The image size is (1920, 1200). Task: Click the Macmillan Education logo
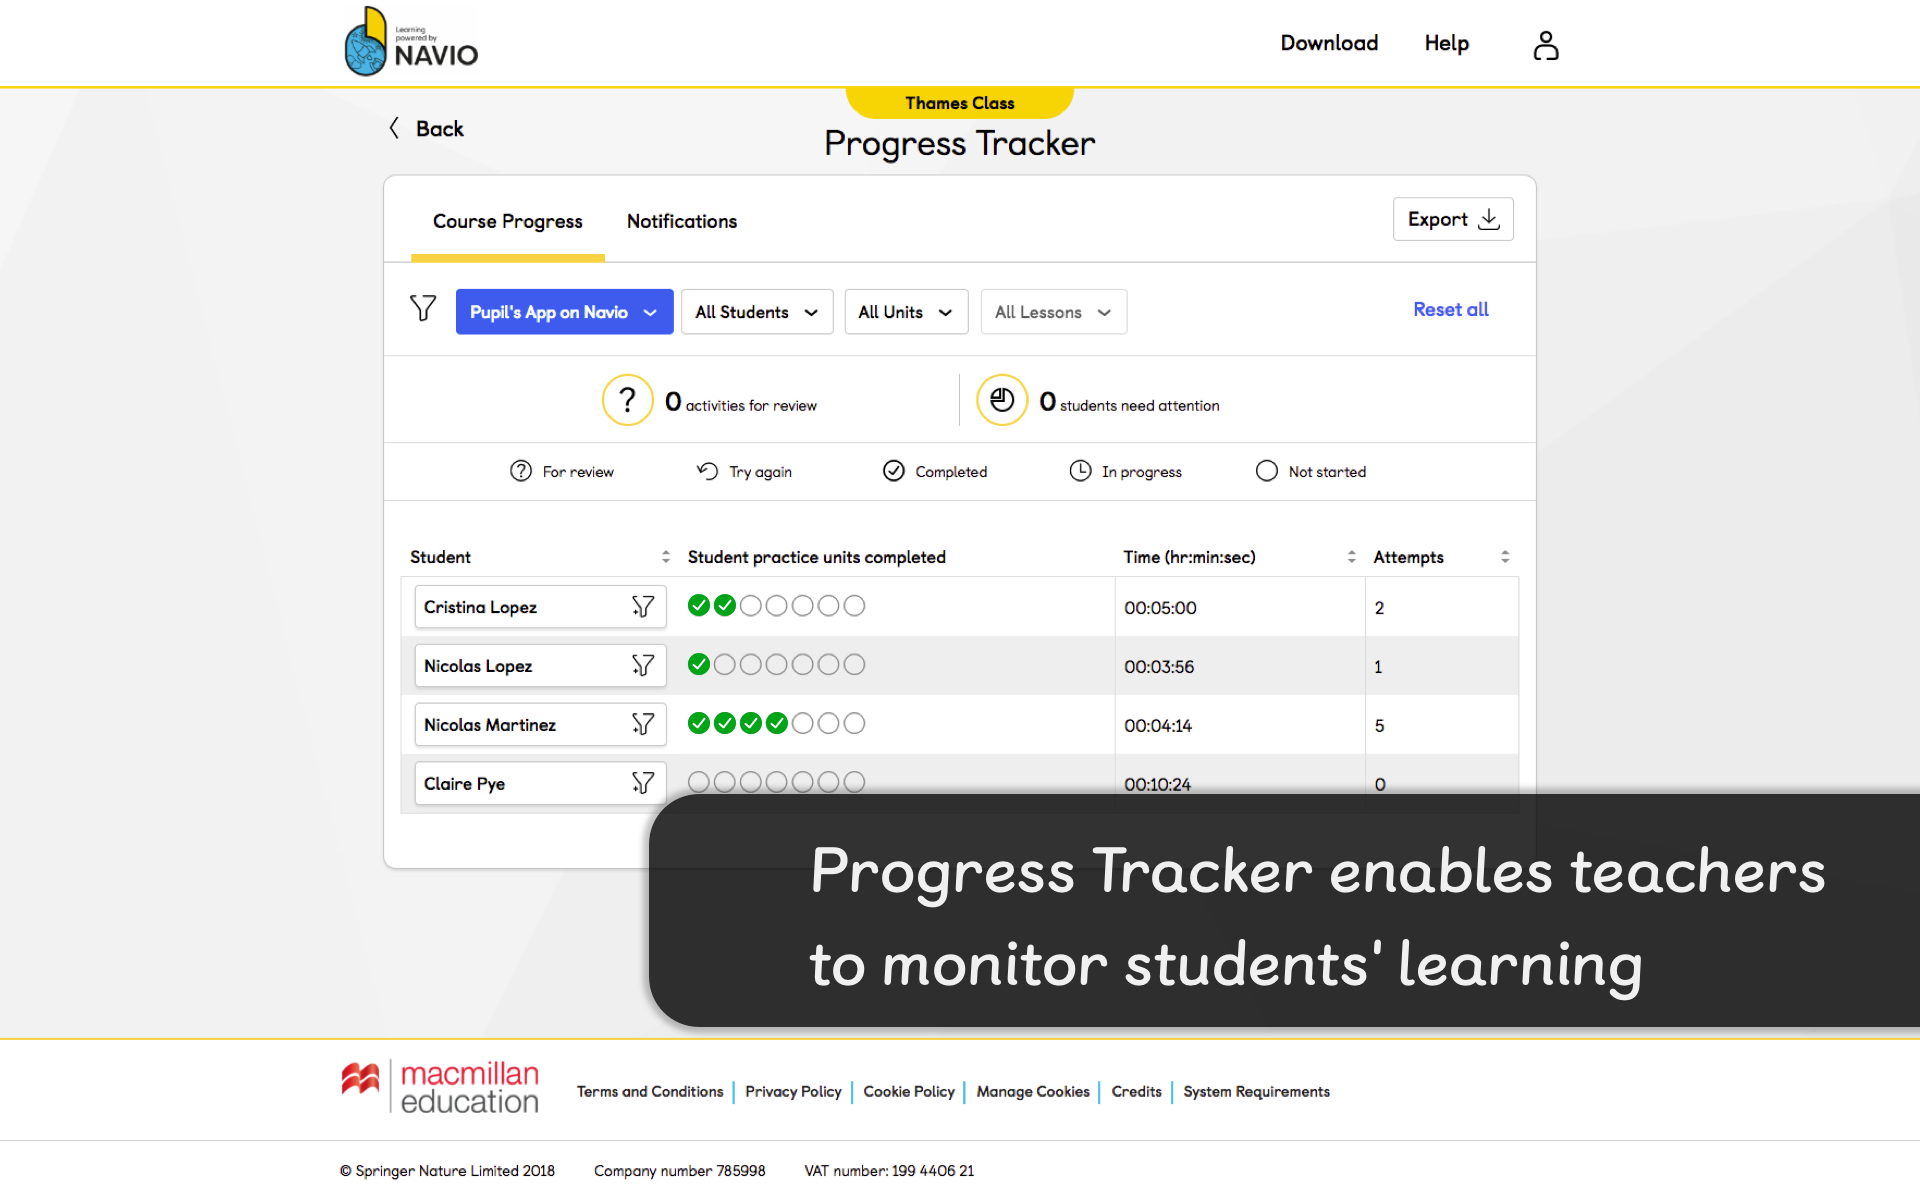click(x=440, y=1087)
